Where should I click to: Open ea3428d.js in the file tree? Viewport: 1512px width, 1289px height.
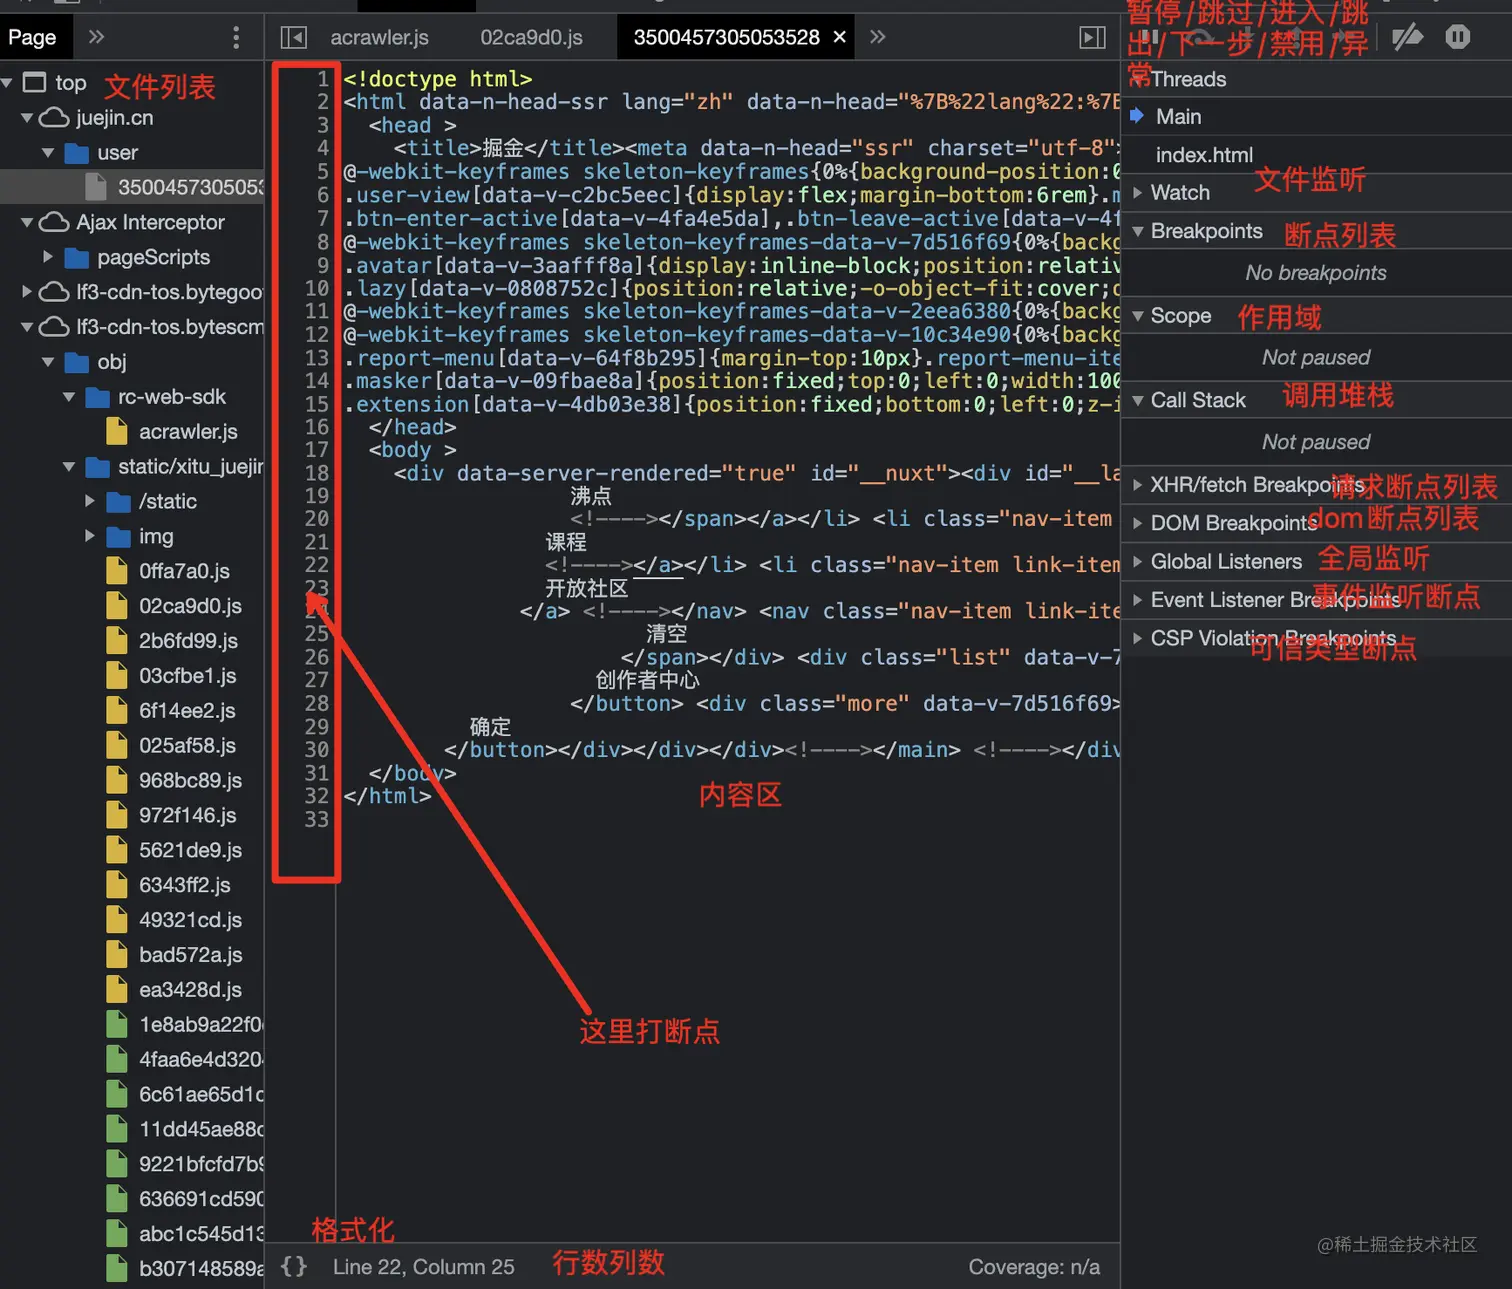pyautogui.click(x=190, y=990)
